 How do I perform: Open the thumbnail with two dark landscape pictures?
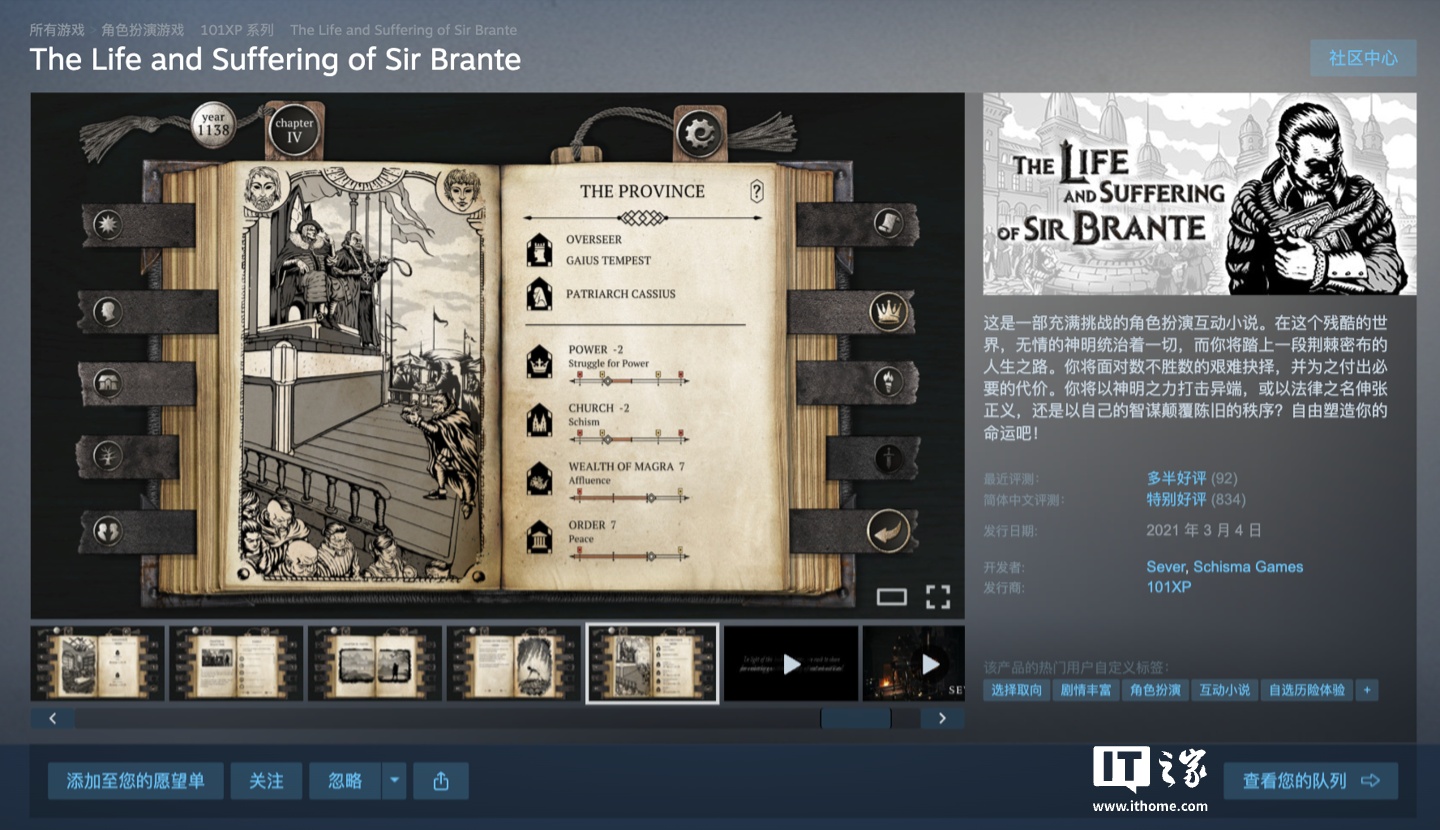pos(375,663)
